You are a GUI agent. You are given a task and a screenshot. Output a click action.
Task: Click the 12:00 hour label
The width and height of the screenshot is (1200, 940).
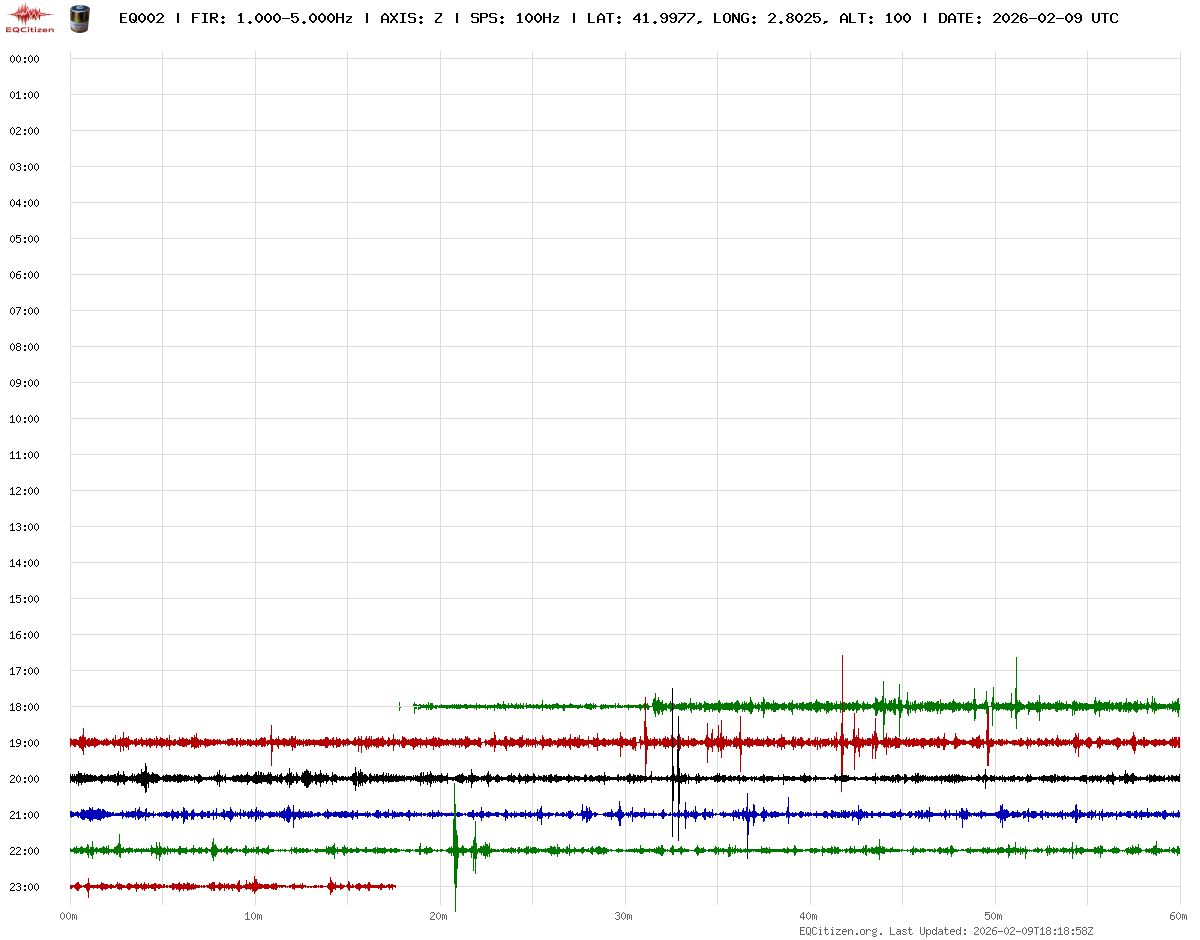tap(24, 491)
